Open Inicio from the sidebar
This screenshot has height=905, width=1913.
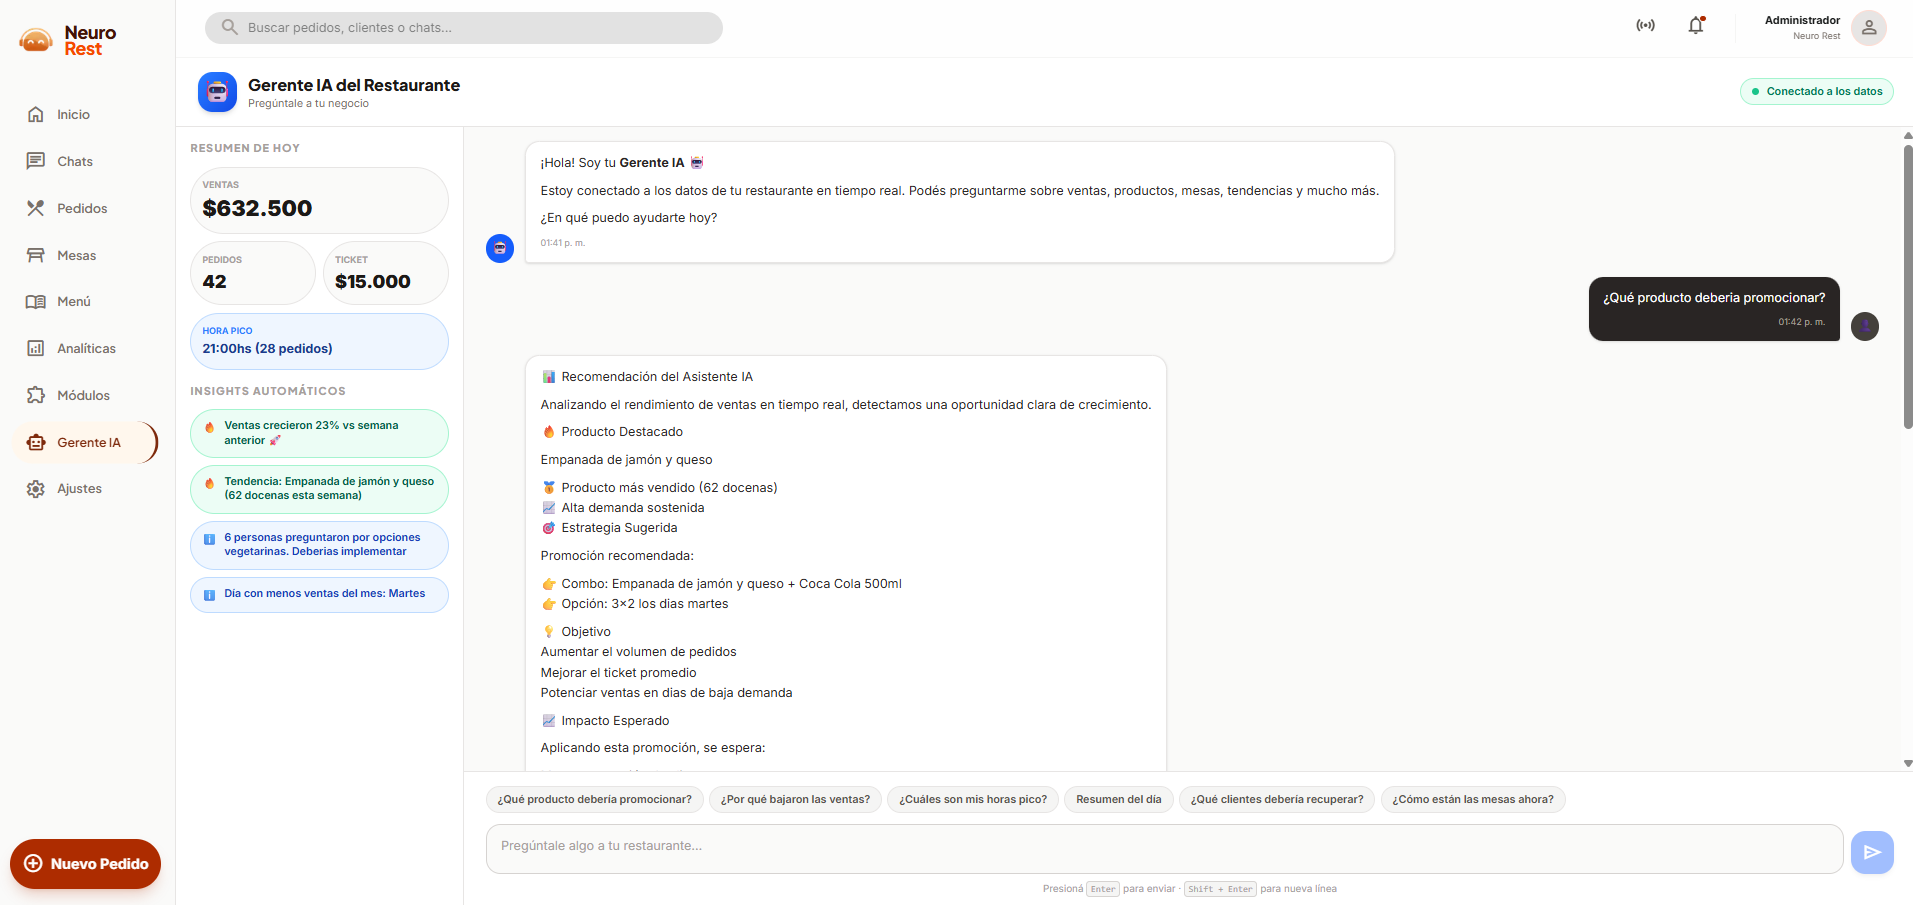click(73, 115)
